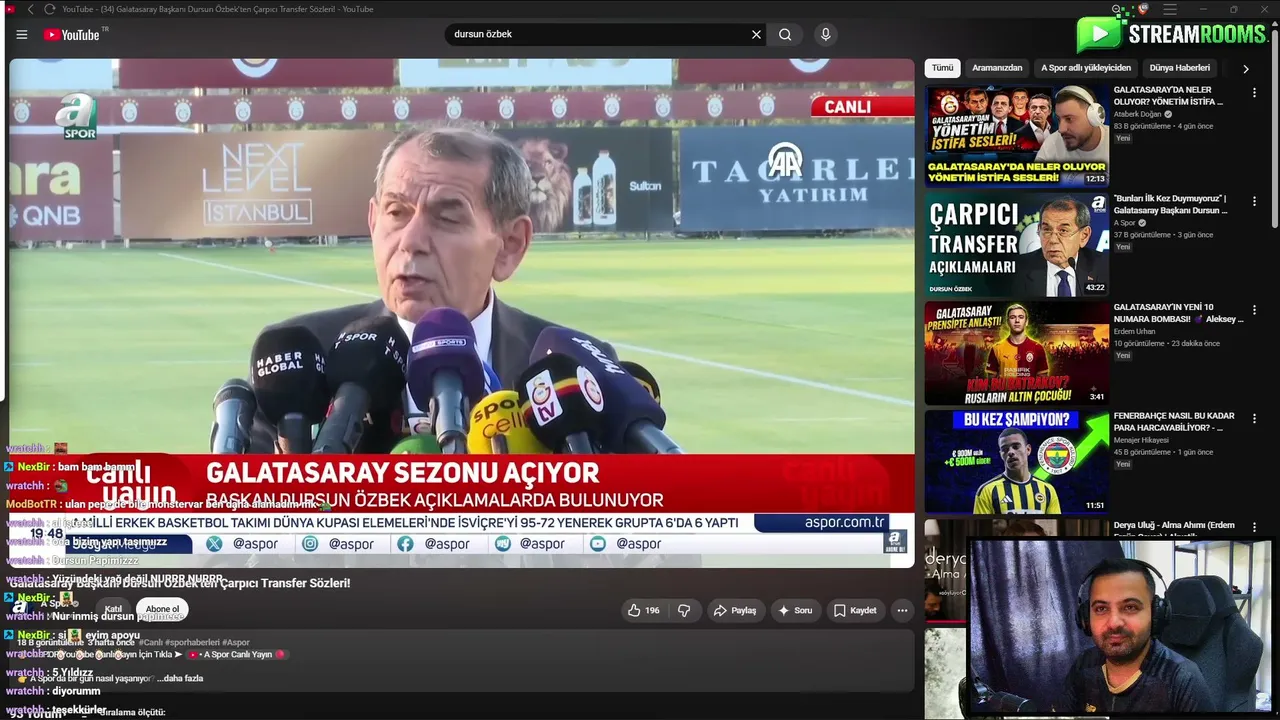Open options for 'Bunları İlk Kez Duymuyoruz' video
Viewport: 1280px width, 720px height.
1254,202
